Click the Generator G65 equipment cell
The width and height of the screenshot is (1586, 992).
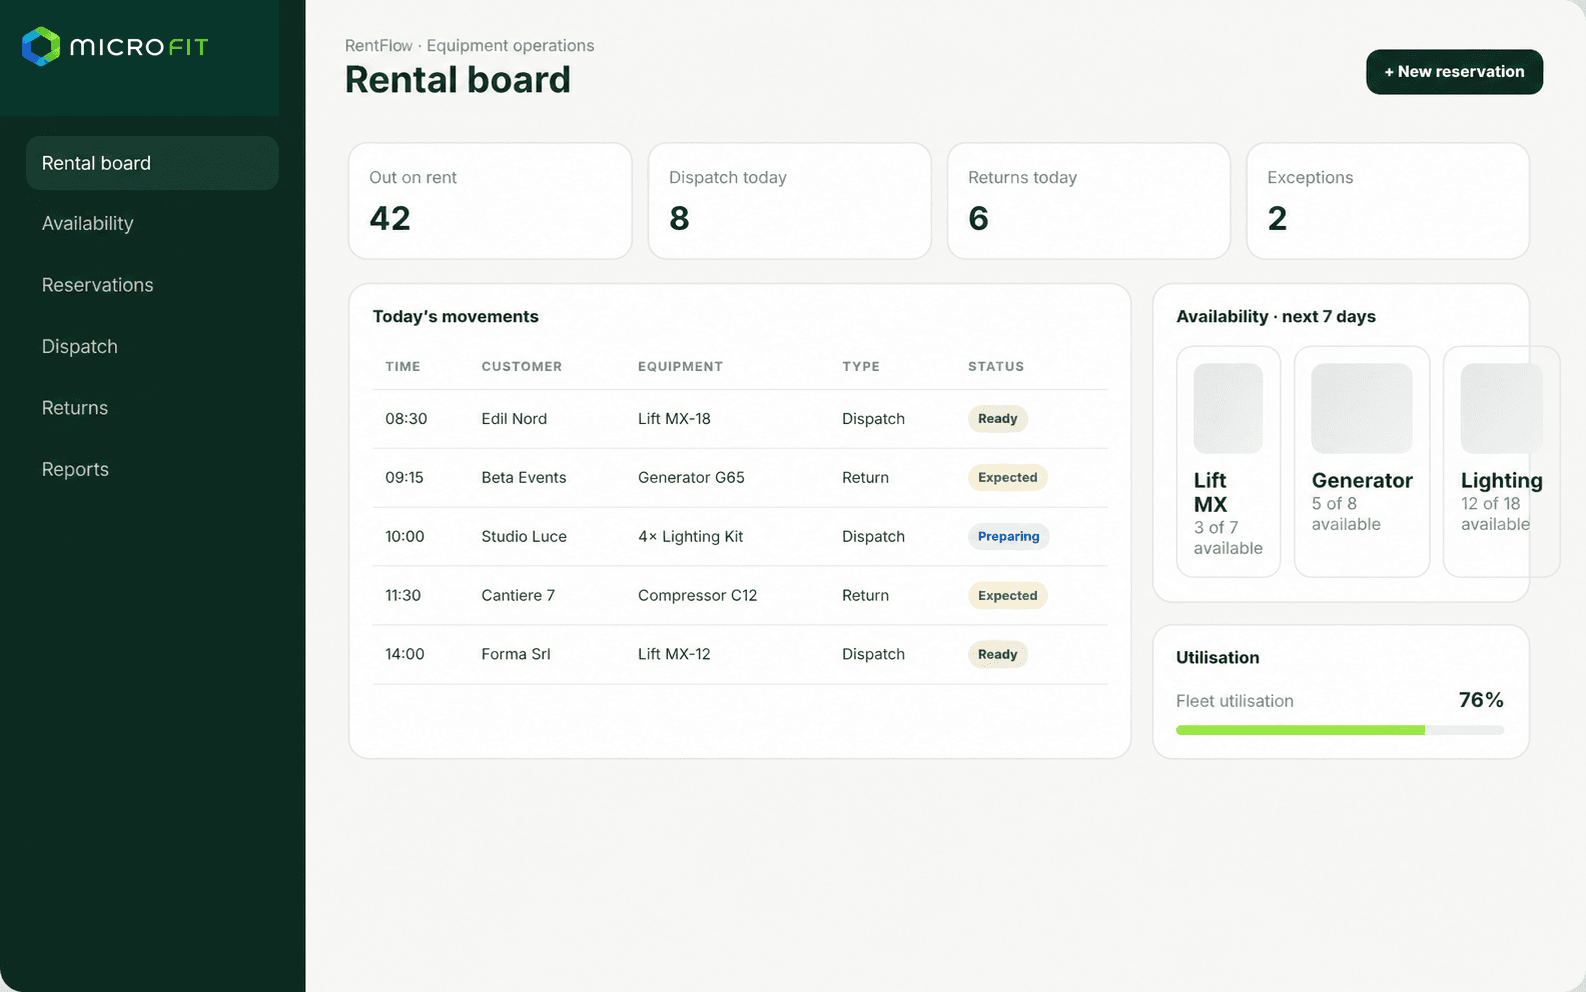pyautogui.click(x=691, y=478)
